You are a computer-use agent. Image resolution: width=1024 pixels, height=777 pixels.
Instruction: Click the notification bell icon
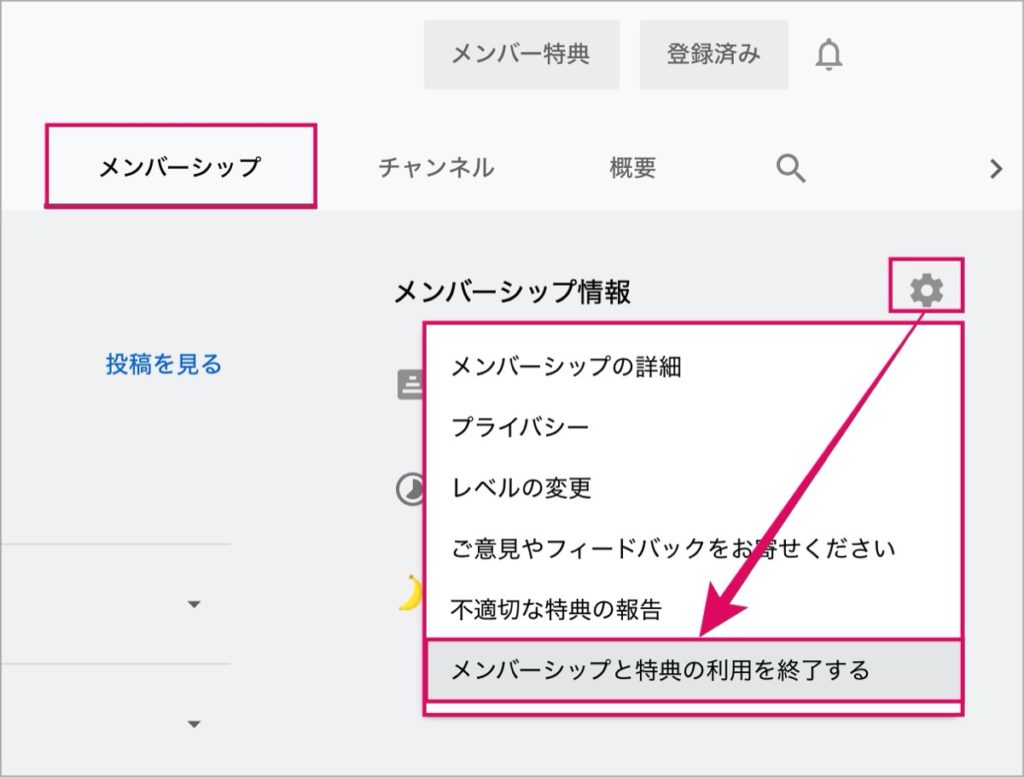[x=828, y=55]
